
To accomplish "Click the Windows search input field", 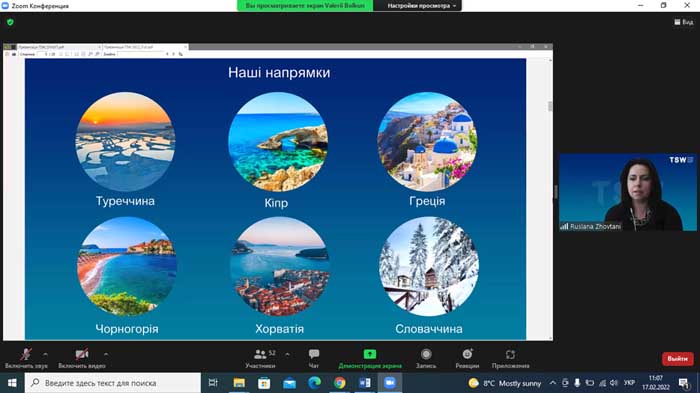I will coord(113,383).
